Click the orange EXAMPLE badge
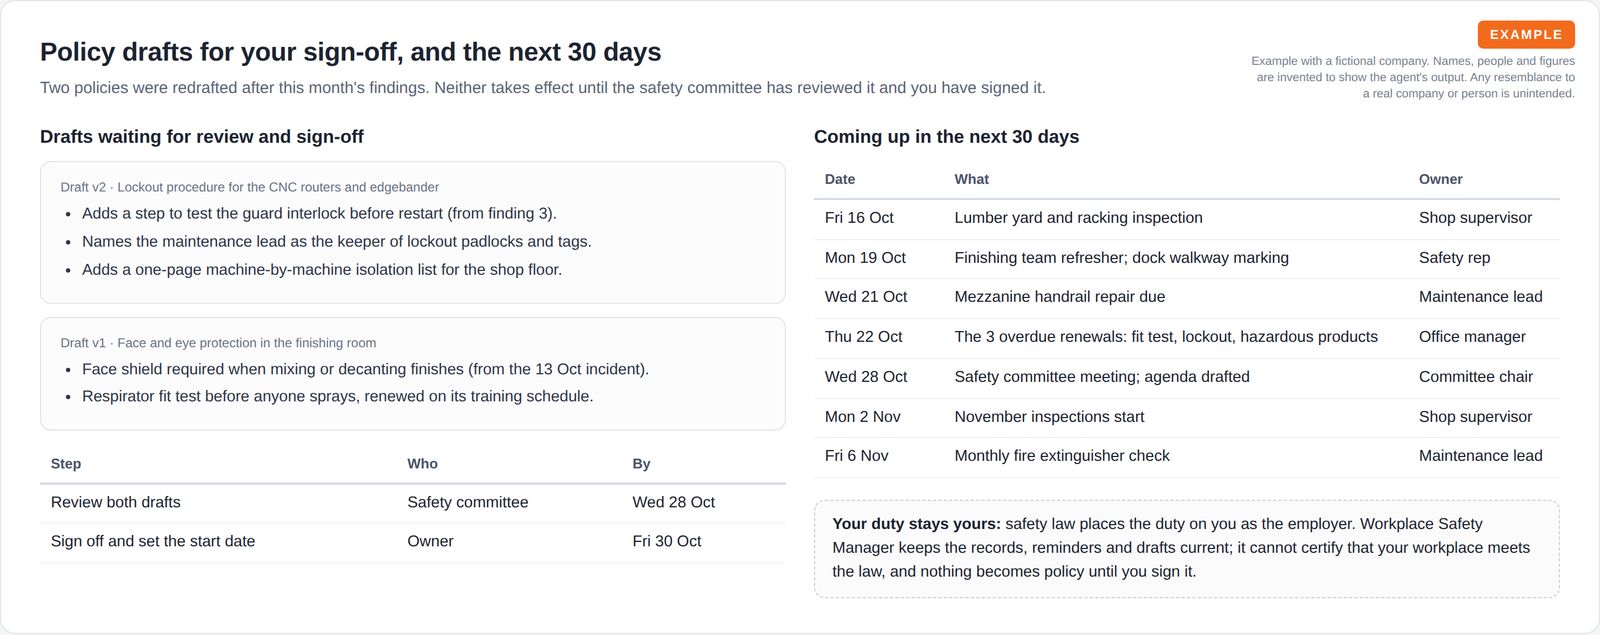The image size is (1600, 635). click(1526, 34)
